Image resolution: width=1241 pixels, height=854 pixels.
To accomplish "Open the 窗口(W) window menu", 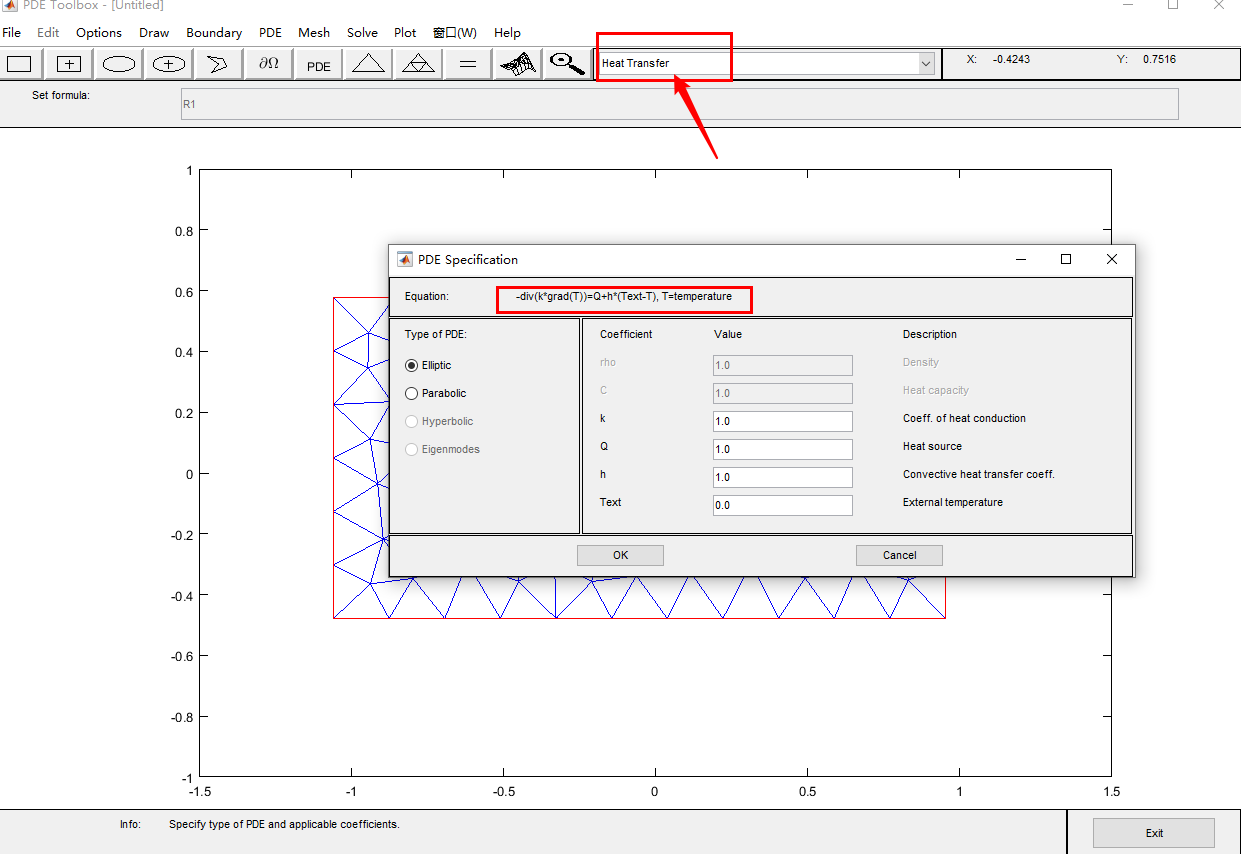I will click(x=455, y=33).
